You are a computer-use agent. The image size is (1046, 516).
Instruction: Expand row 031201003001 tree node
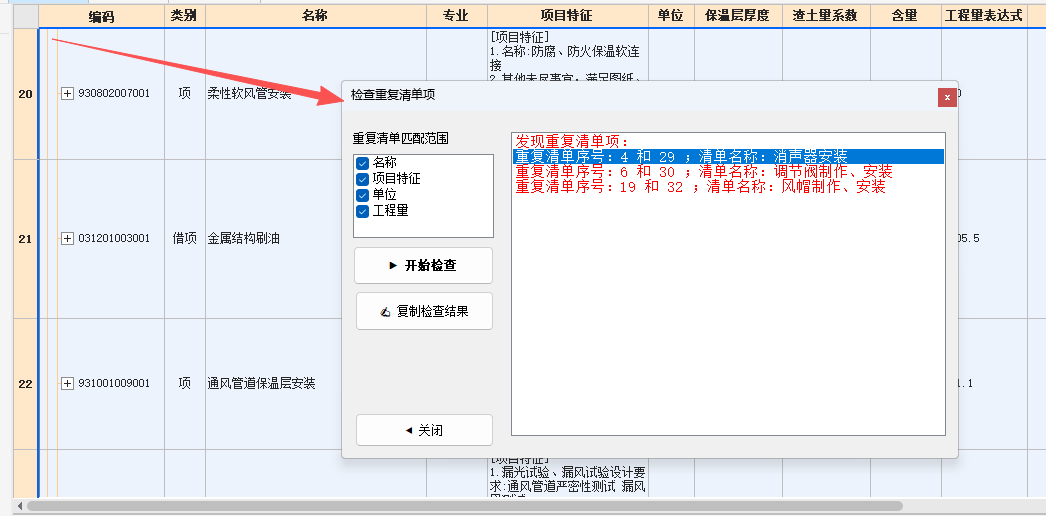pyautogui.click(x=67, y=239)
